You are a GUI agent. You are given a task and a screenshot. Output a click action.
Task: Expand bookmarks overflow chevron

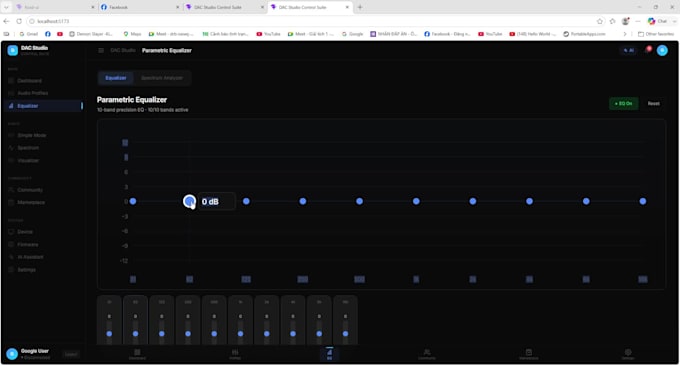[624, 34]
